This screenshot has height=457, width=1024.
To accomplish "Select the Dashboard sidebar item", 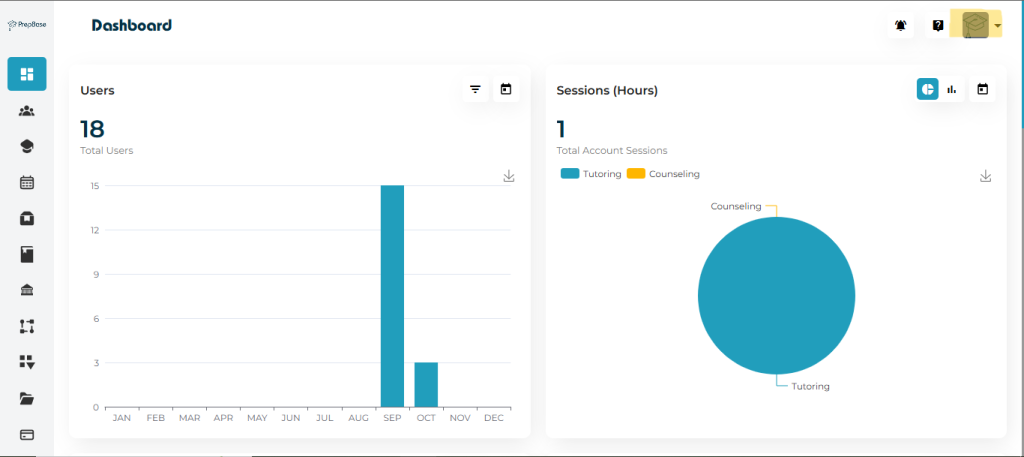I will click(27, 74).
